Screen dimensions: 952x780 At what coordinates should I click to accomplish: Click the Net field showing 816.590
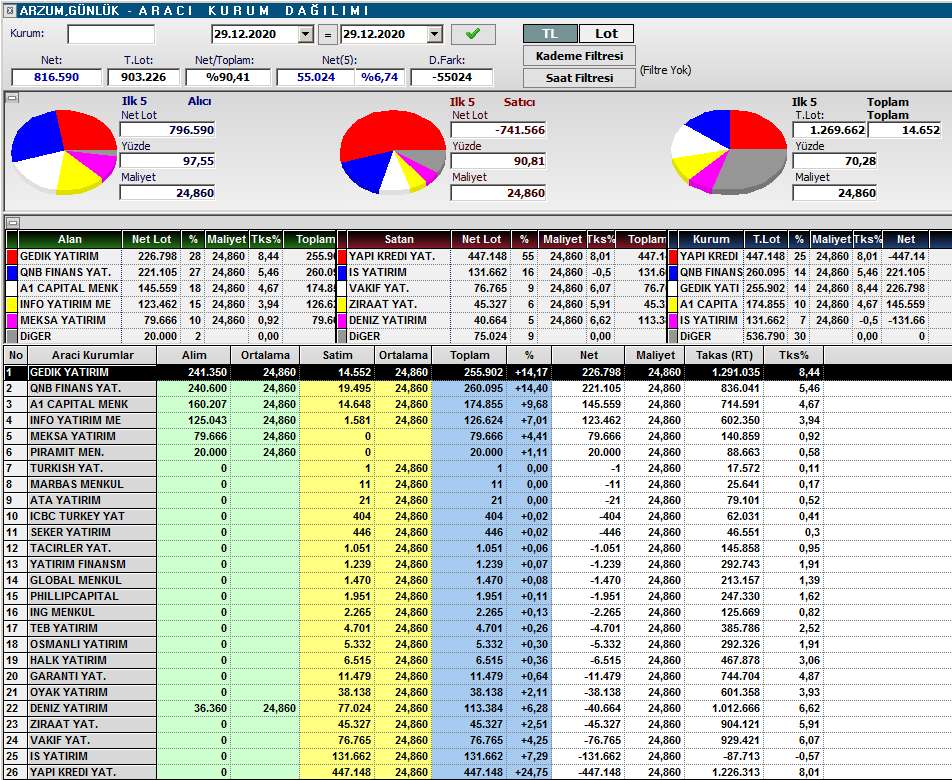click(56, 77)
